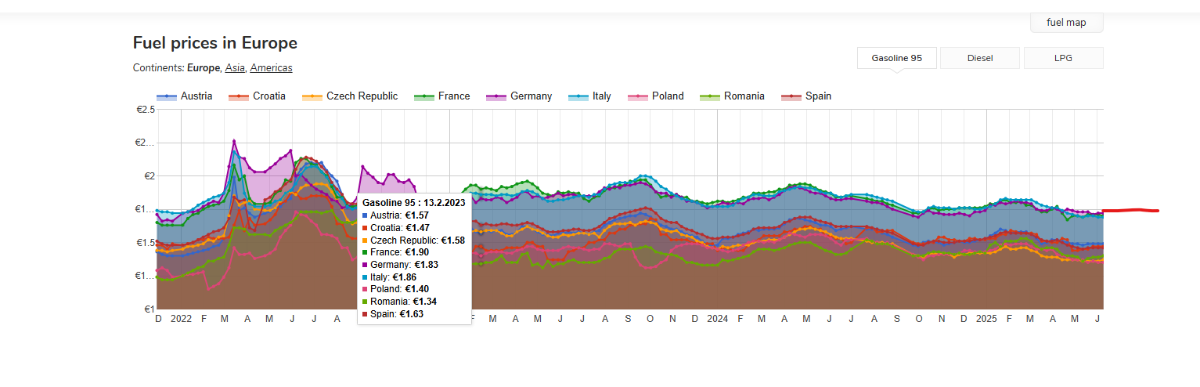Click the 2022 label on the time axis
This screenshot has width=1200, height=387.
181,319
